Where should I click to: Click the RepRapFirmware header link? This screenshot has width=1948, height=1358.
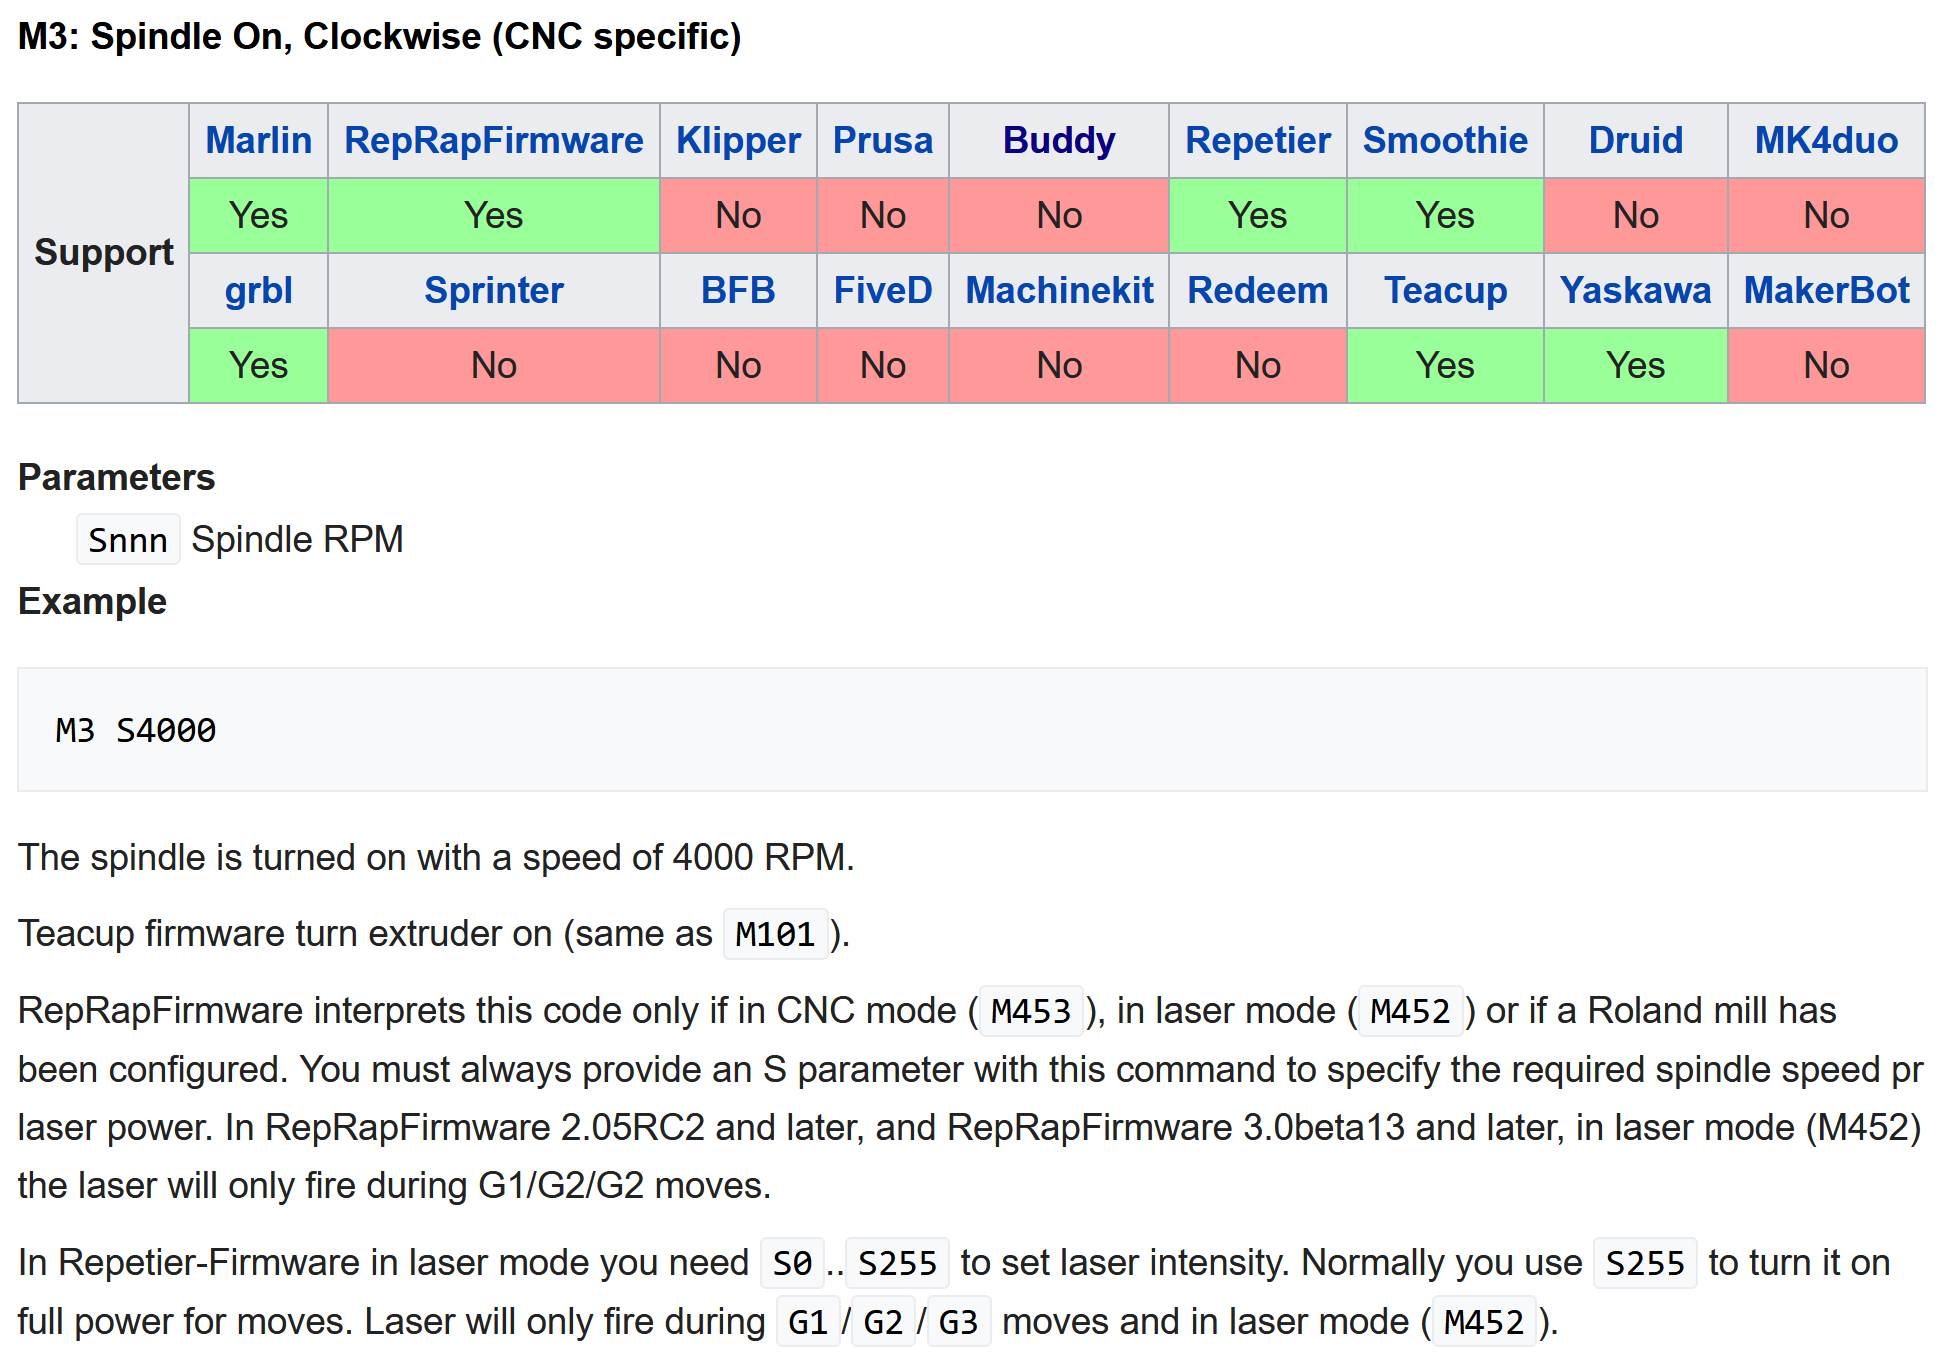tap(493, 140)
